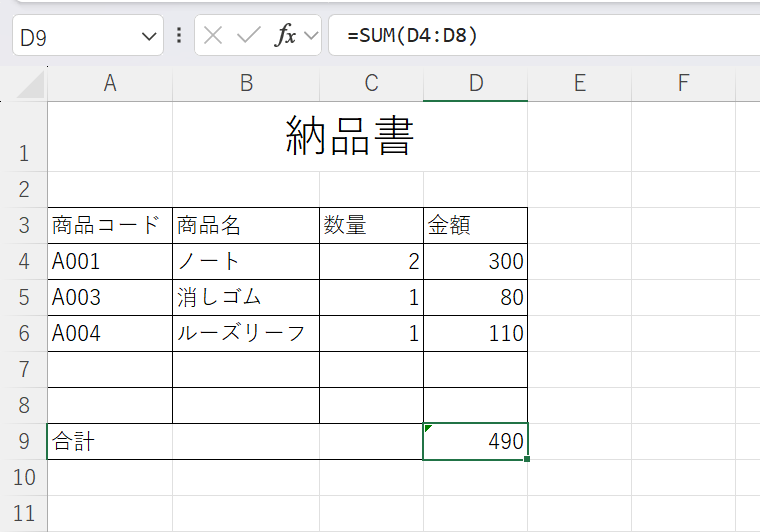Expand the function dropdown arrow next to fx

311,35
